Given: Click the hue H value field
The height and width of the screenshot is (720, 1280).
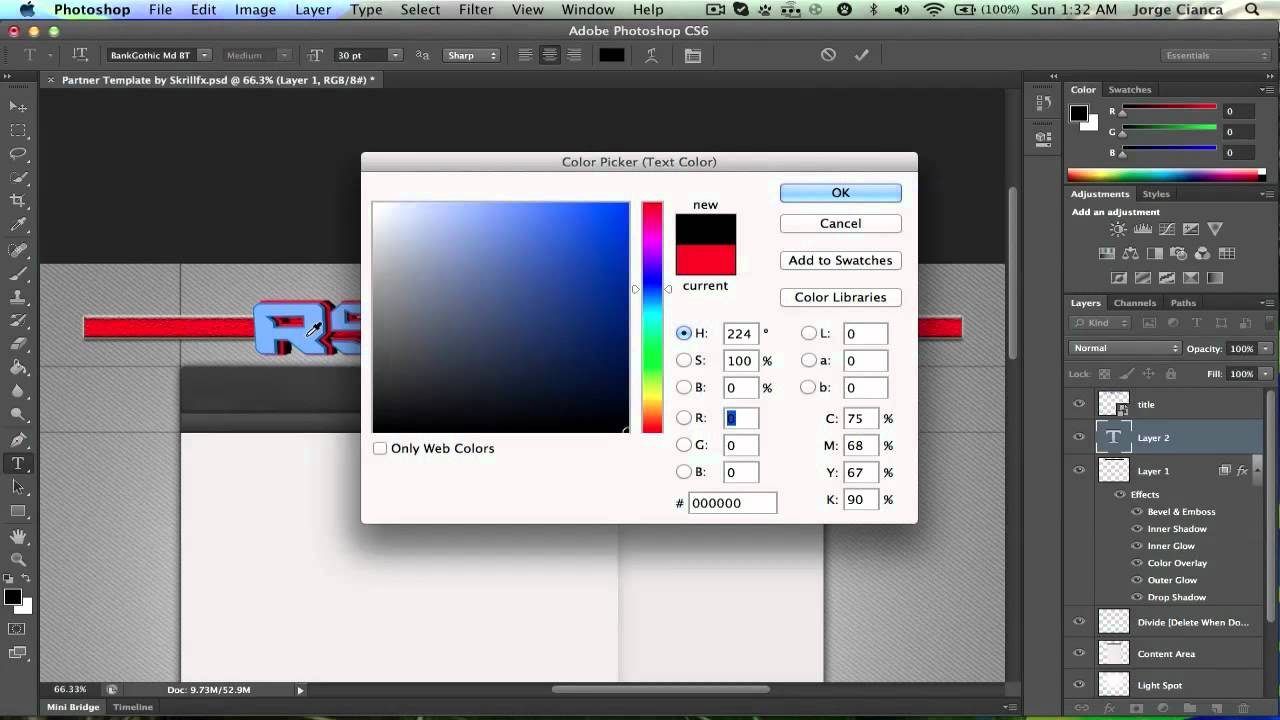Looking at the screenshot, I should pyautogui.click(x=741, y=333).
